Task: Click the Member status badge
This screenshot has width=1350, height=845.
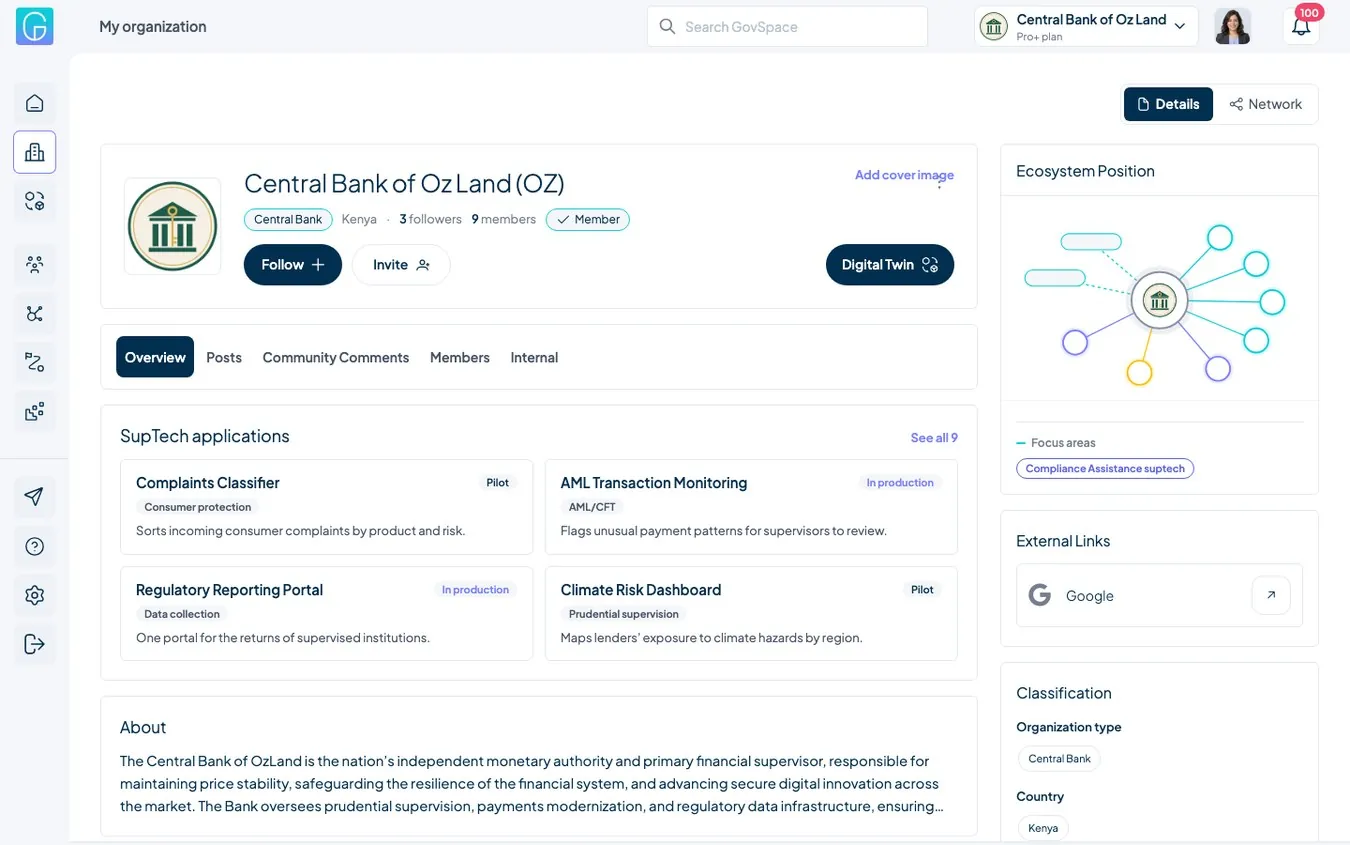Action: 588,219
